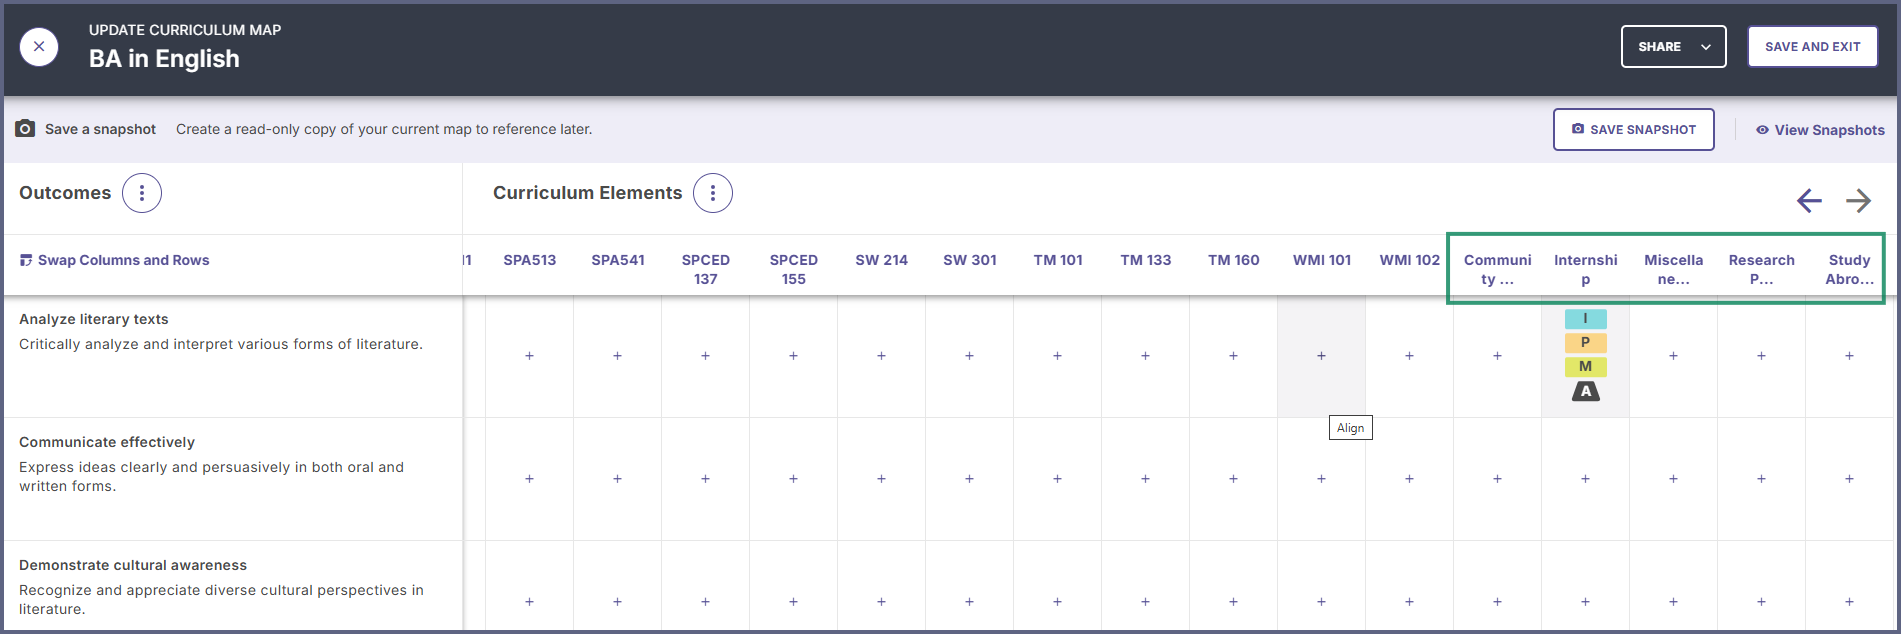Viewport: 1901px width, 634px height.
Task: Select the TM 101 column header
Action: pyautogui.click(x=1058, y=260)
